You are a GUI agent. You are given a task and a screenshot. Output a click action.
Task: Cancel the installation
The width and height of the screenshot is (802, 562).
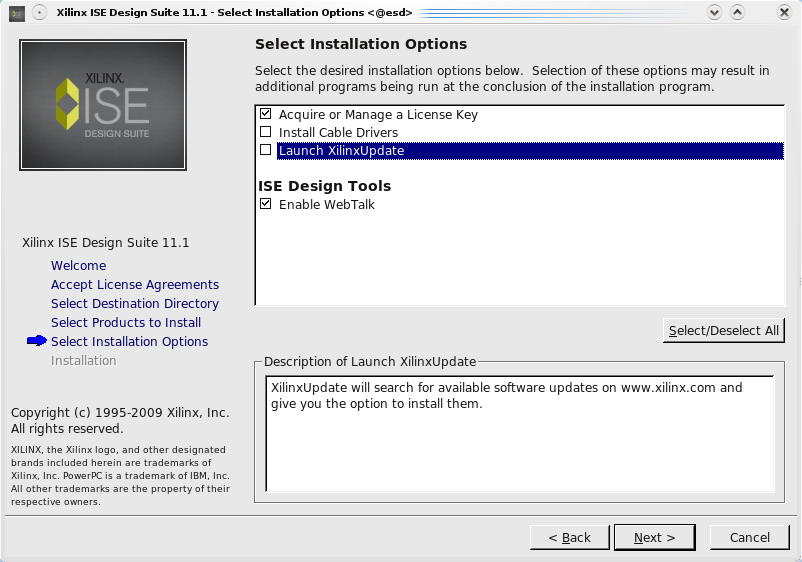click(749, 537)
